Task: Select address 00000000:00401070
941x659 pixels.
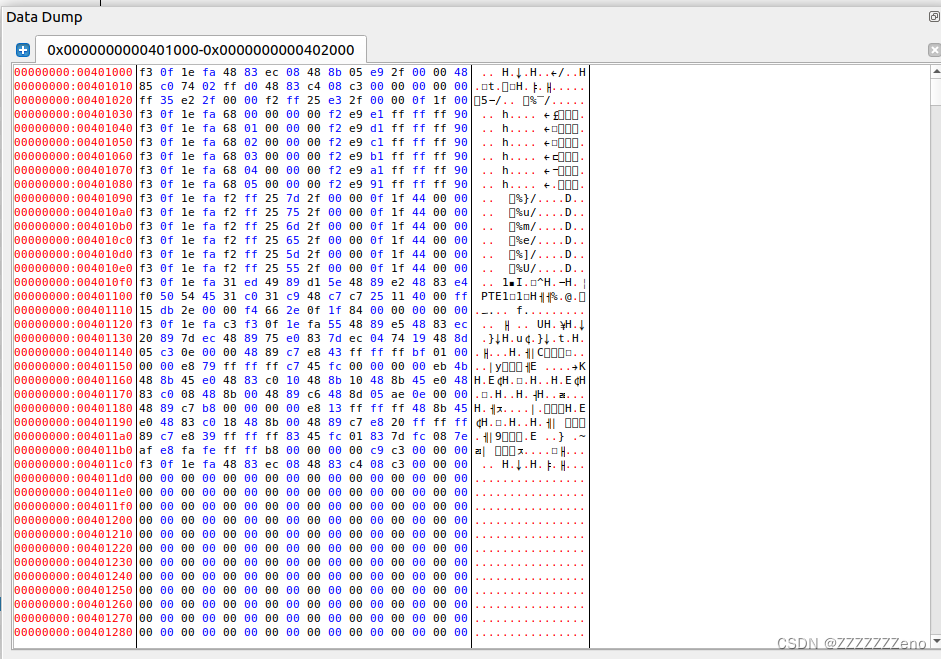Action: (x=73, y=170)
